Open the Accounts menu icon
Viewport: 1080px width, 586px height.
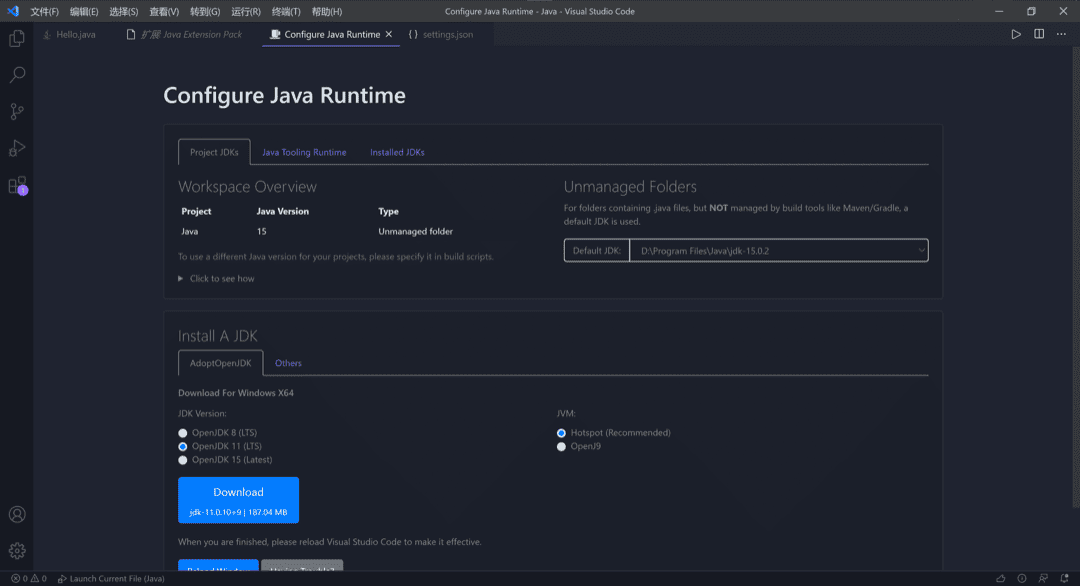[17, 514]
